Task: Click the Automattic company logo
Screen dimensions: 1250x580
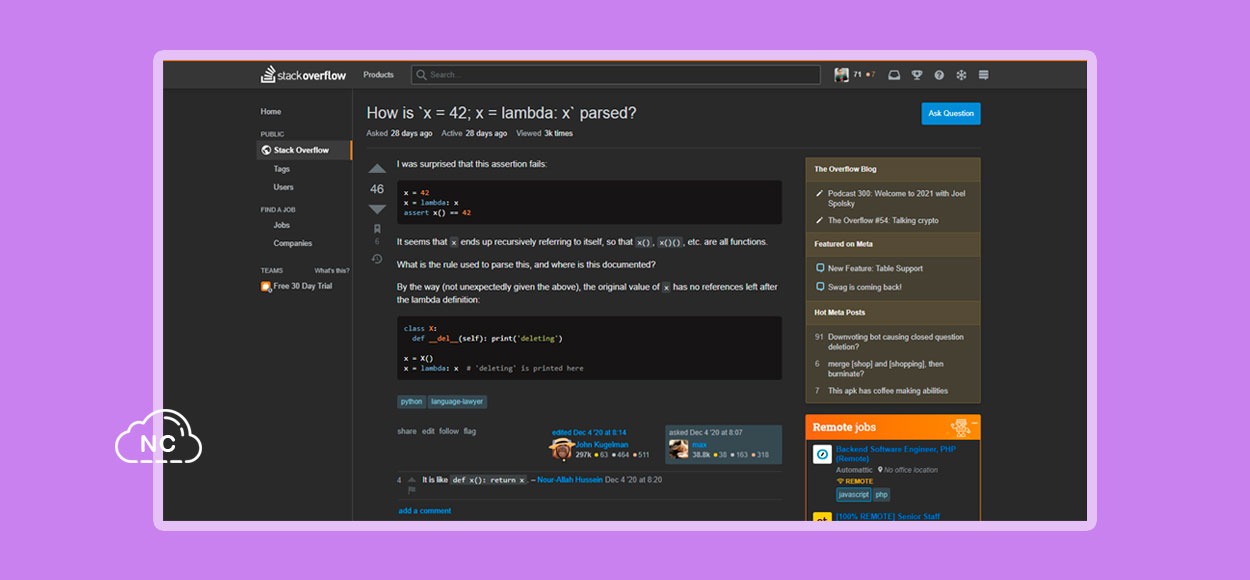Action: 822,454
